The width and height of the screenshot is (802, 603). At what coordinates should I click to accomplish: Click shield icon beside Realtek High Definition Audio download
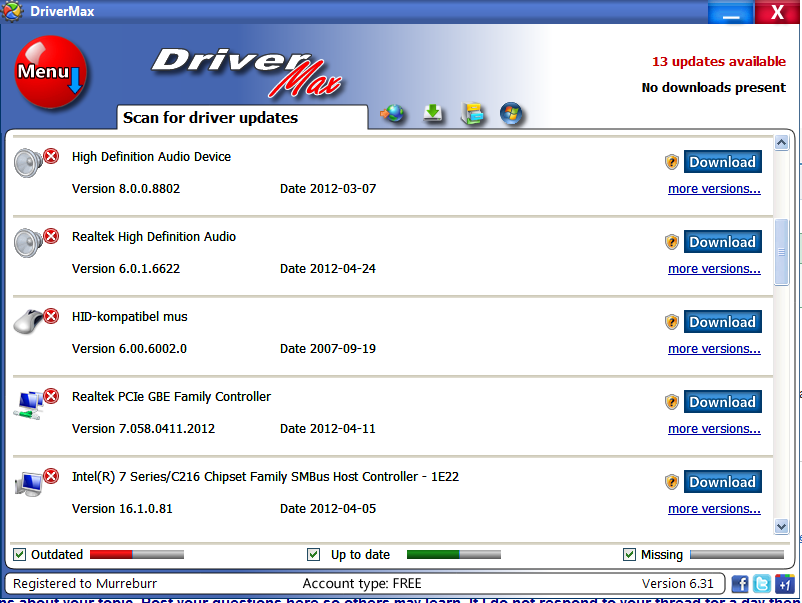click(x=672, y=242)
